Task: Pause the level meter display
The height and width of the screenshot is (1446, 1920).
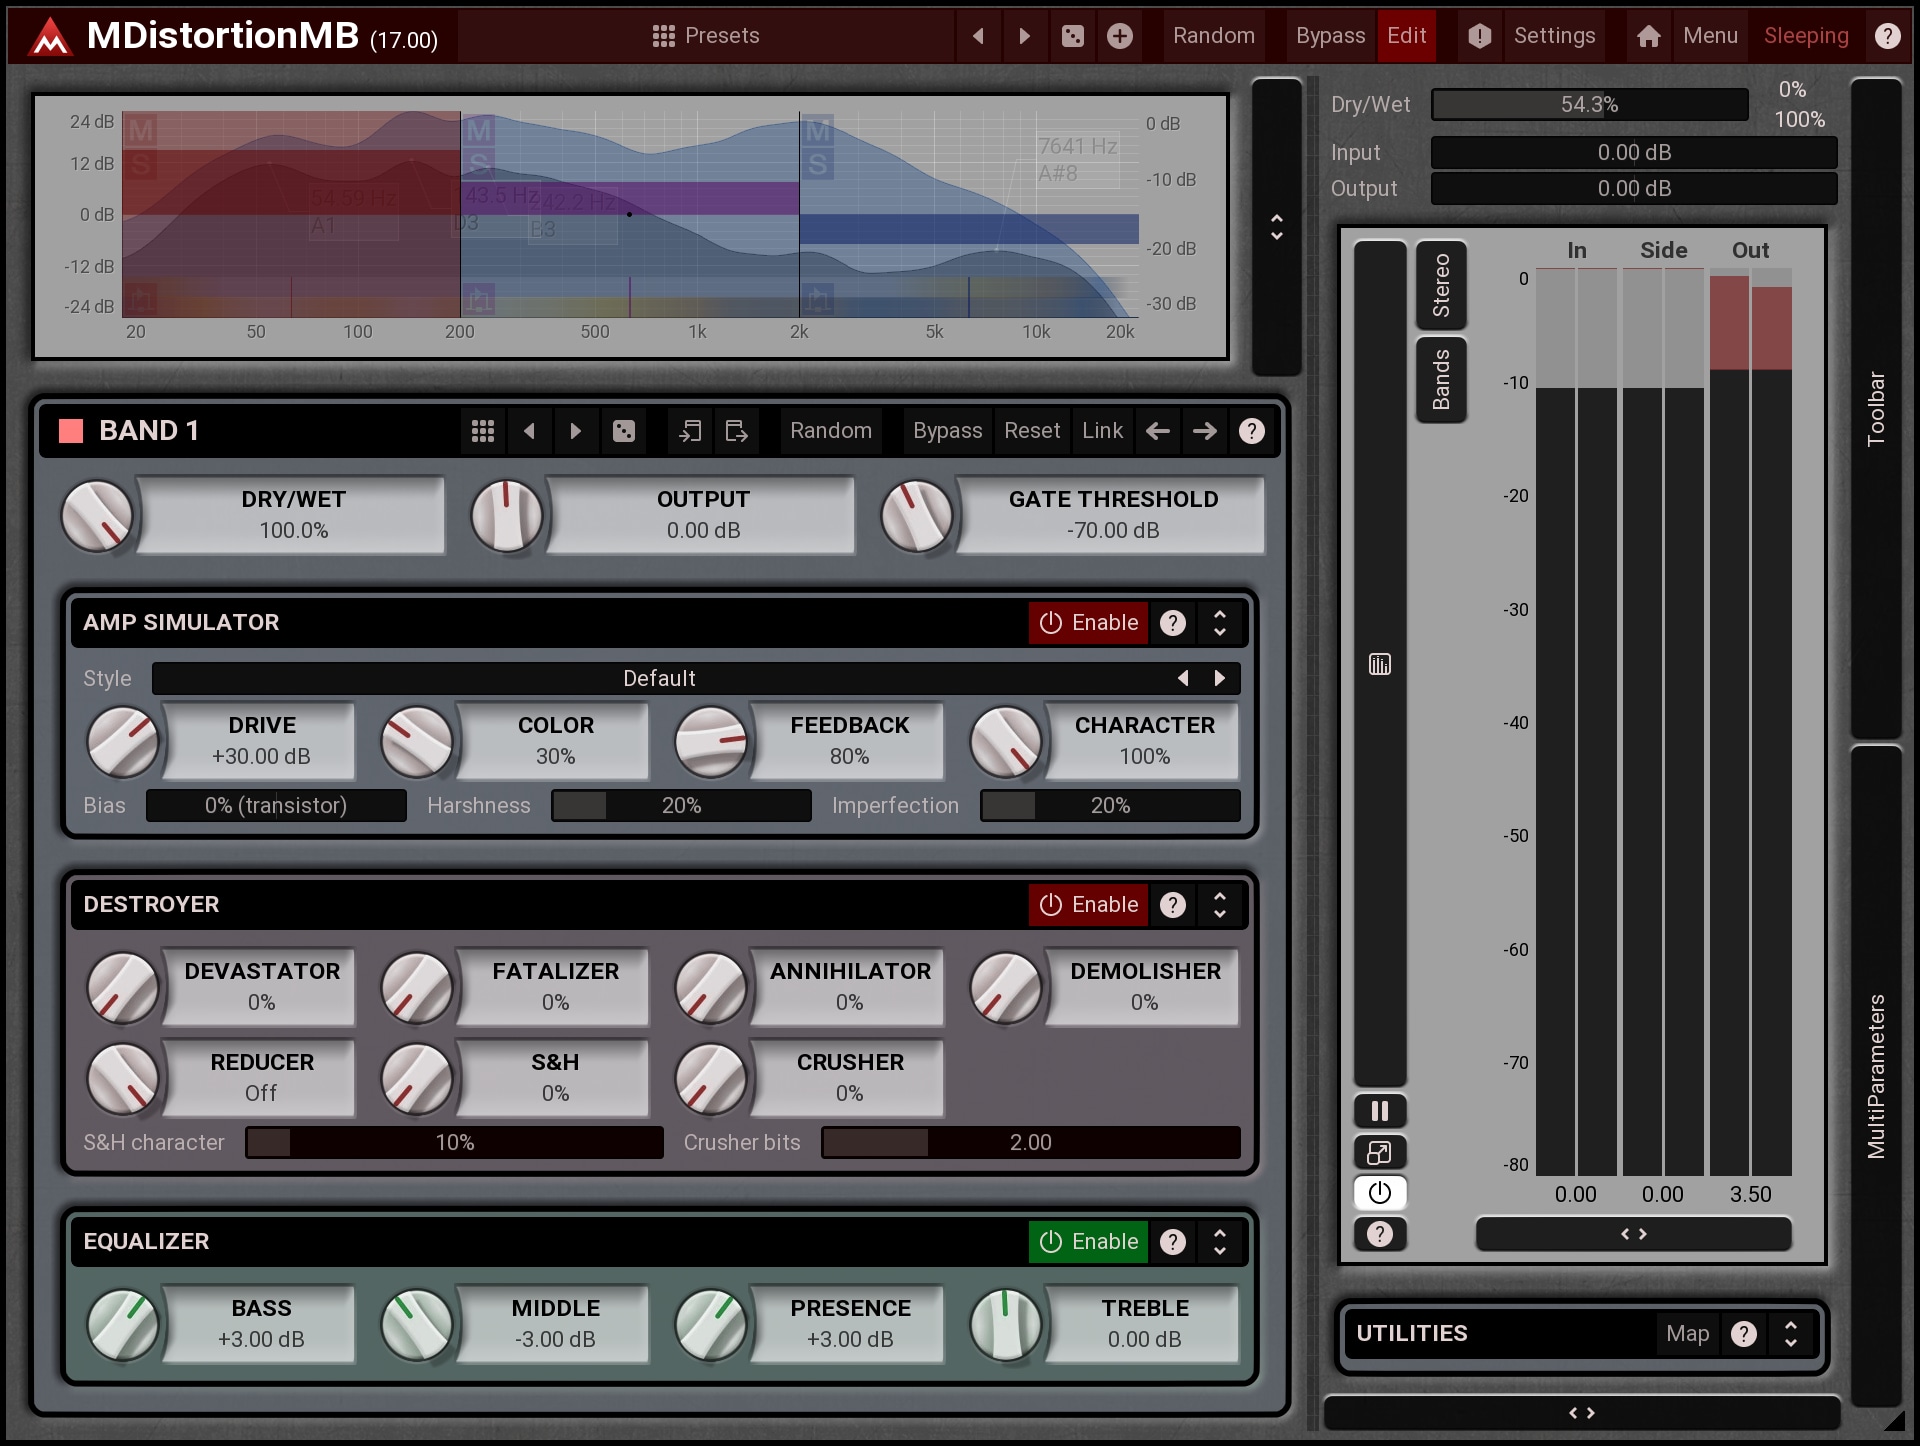Action: coord(1379,1111)
